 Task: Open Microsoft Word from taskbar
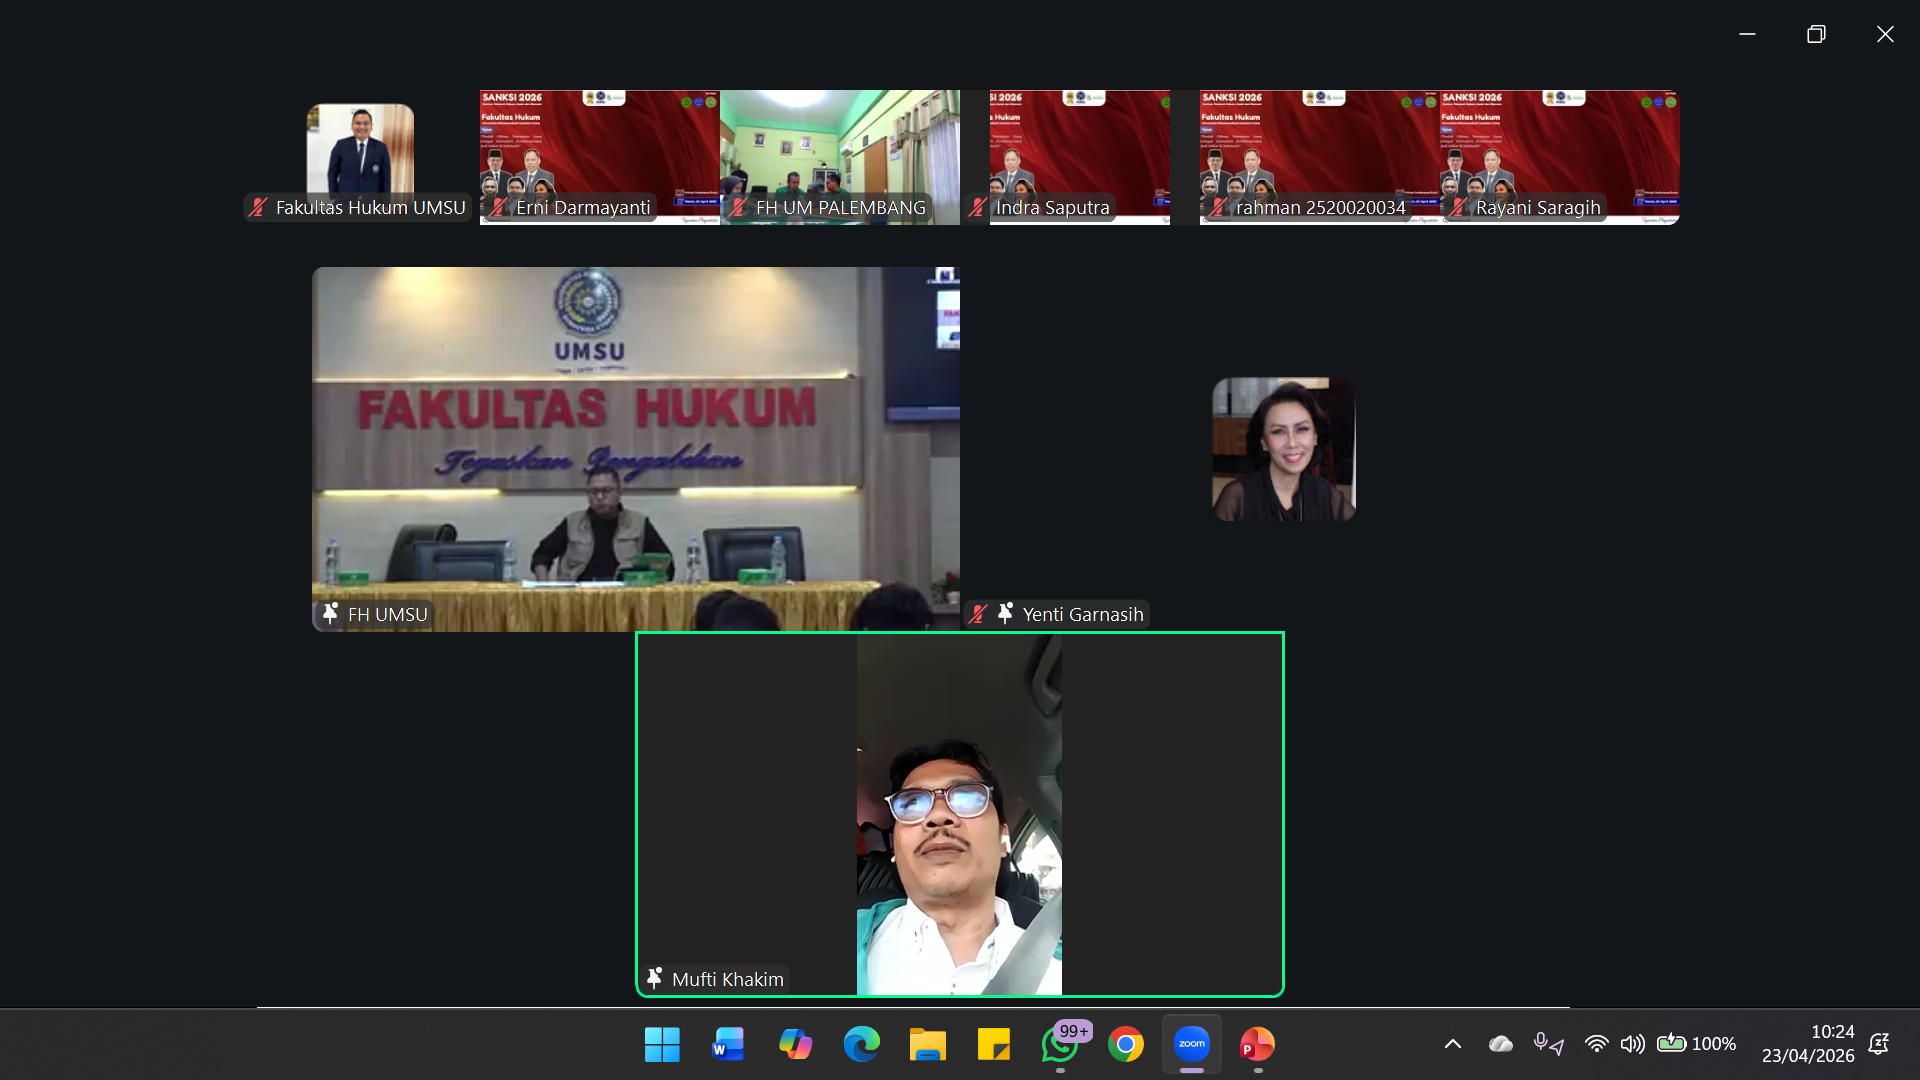(728, 1045)
